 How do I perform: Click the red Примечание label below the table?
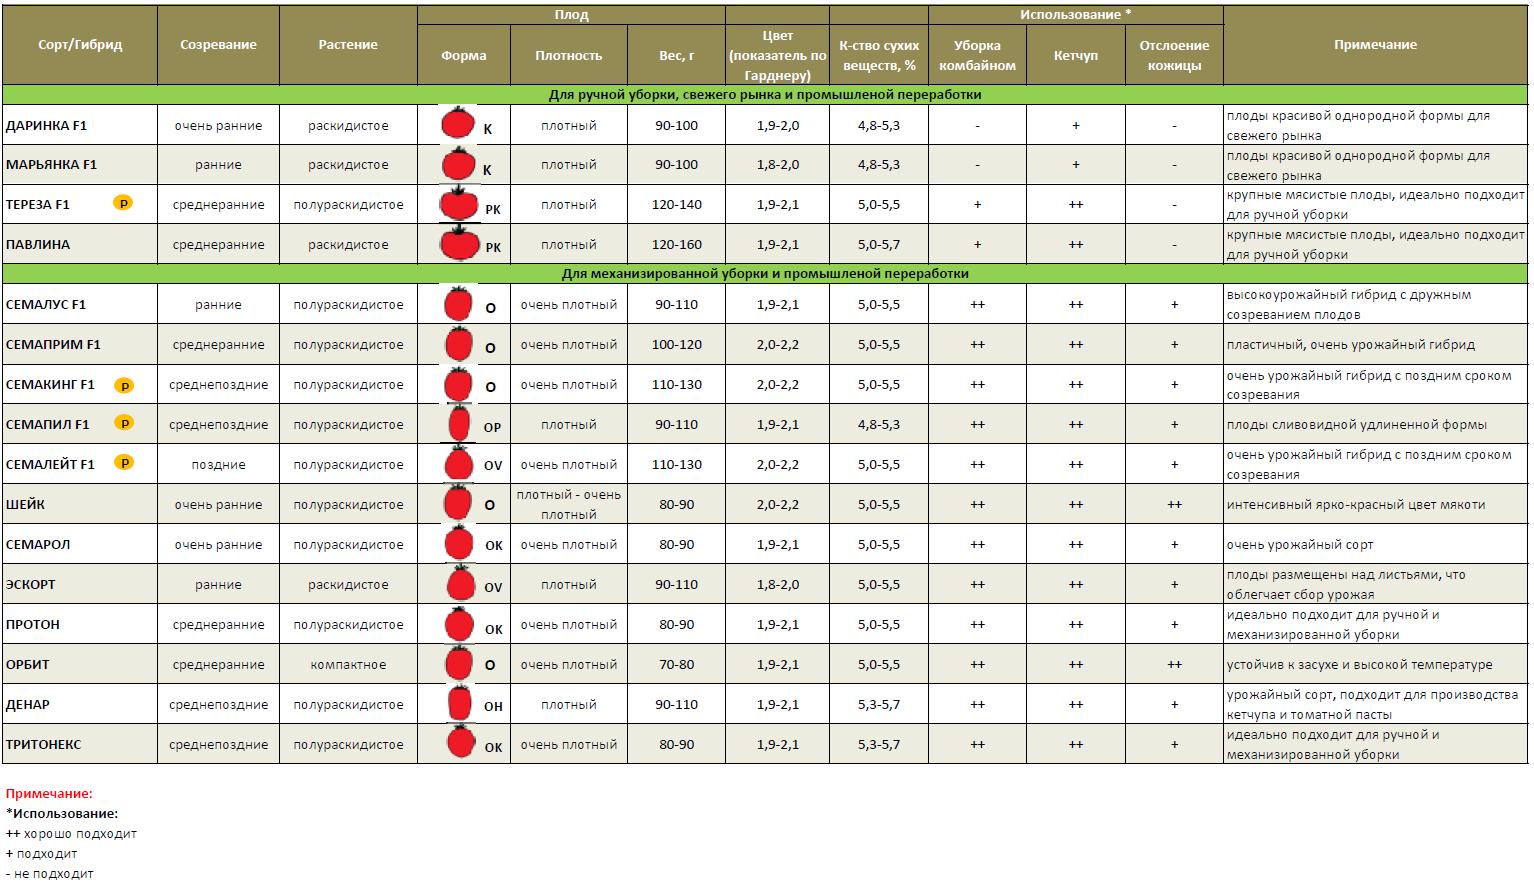click(49, 794)
